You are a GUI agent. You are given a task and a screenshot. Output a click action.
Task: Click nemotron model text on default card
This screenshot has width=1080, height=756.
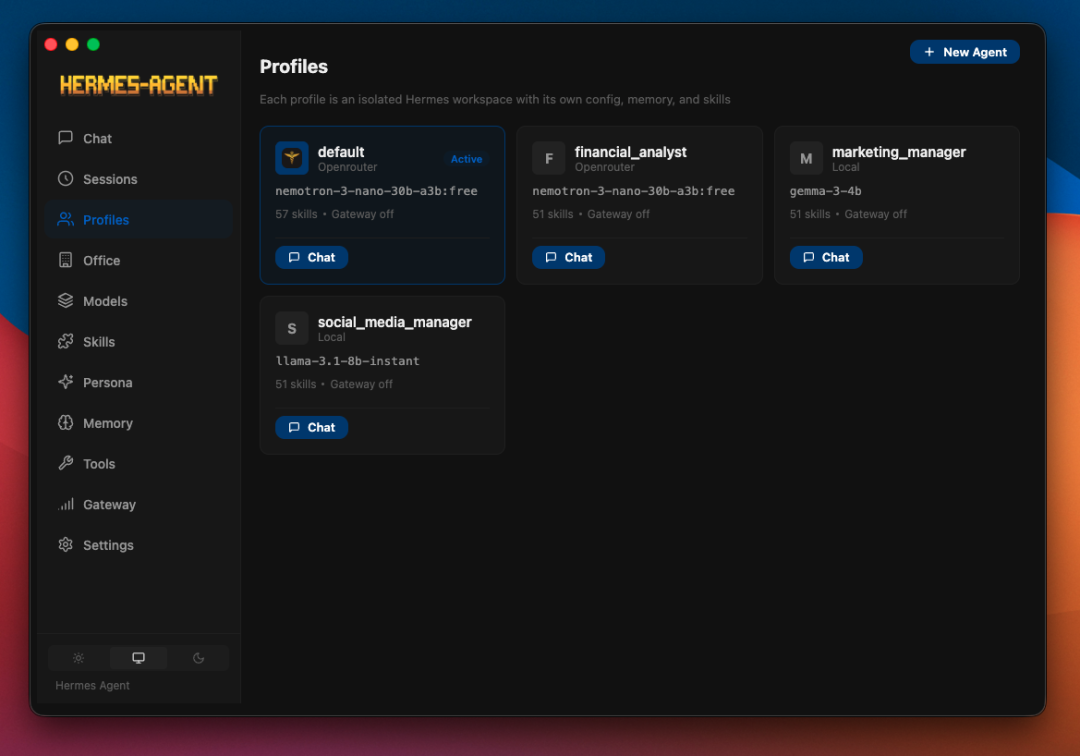(376, 191)
